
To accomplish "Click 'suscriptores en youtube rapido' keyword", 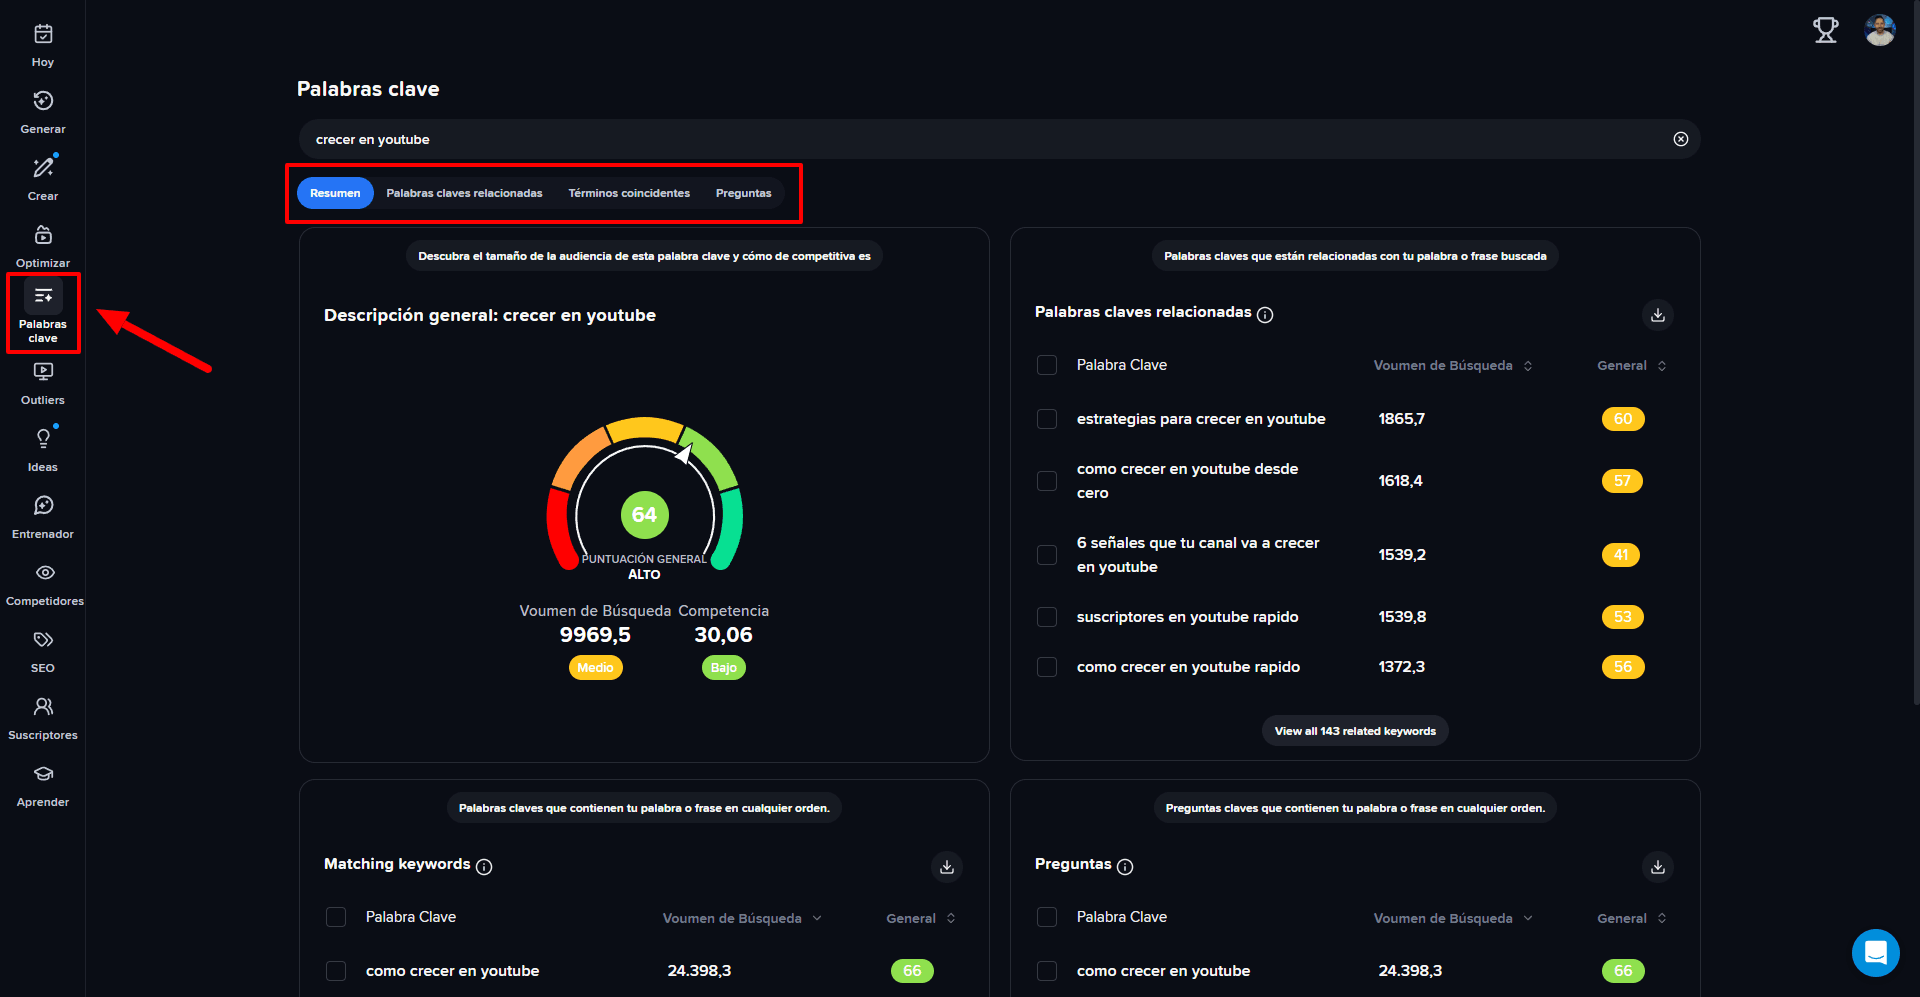I will point(1188,617).
